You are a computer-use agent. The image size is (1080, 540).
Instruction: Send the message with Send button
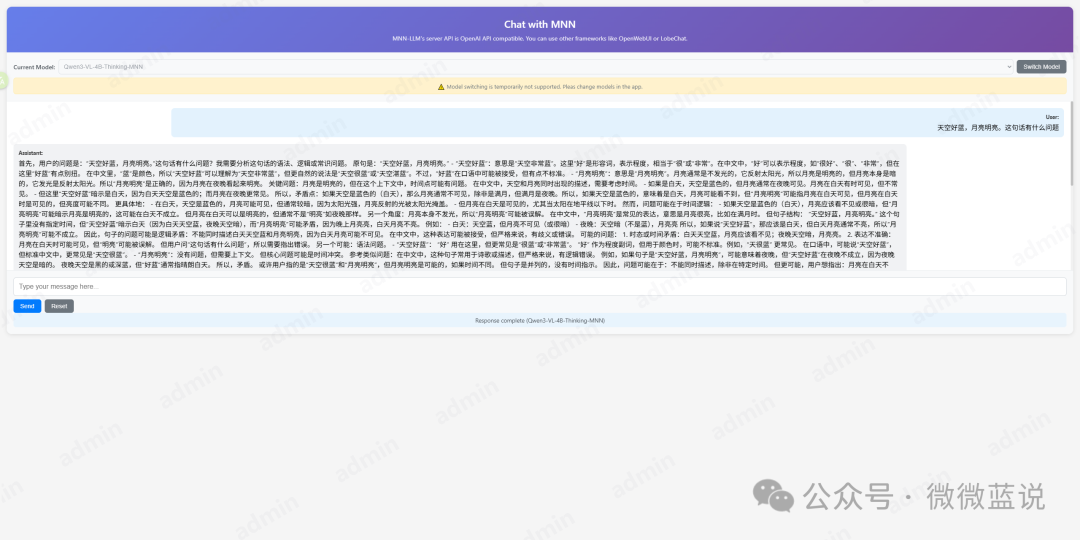tap(27, 307)
